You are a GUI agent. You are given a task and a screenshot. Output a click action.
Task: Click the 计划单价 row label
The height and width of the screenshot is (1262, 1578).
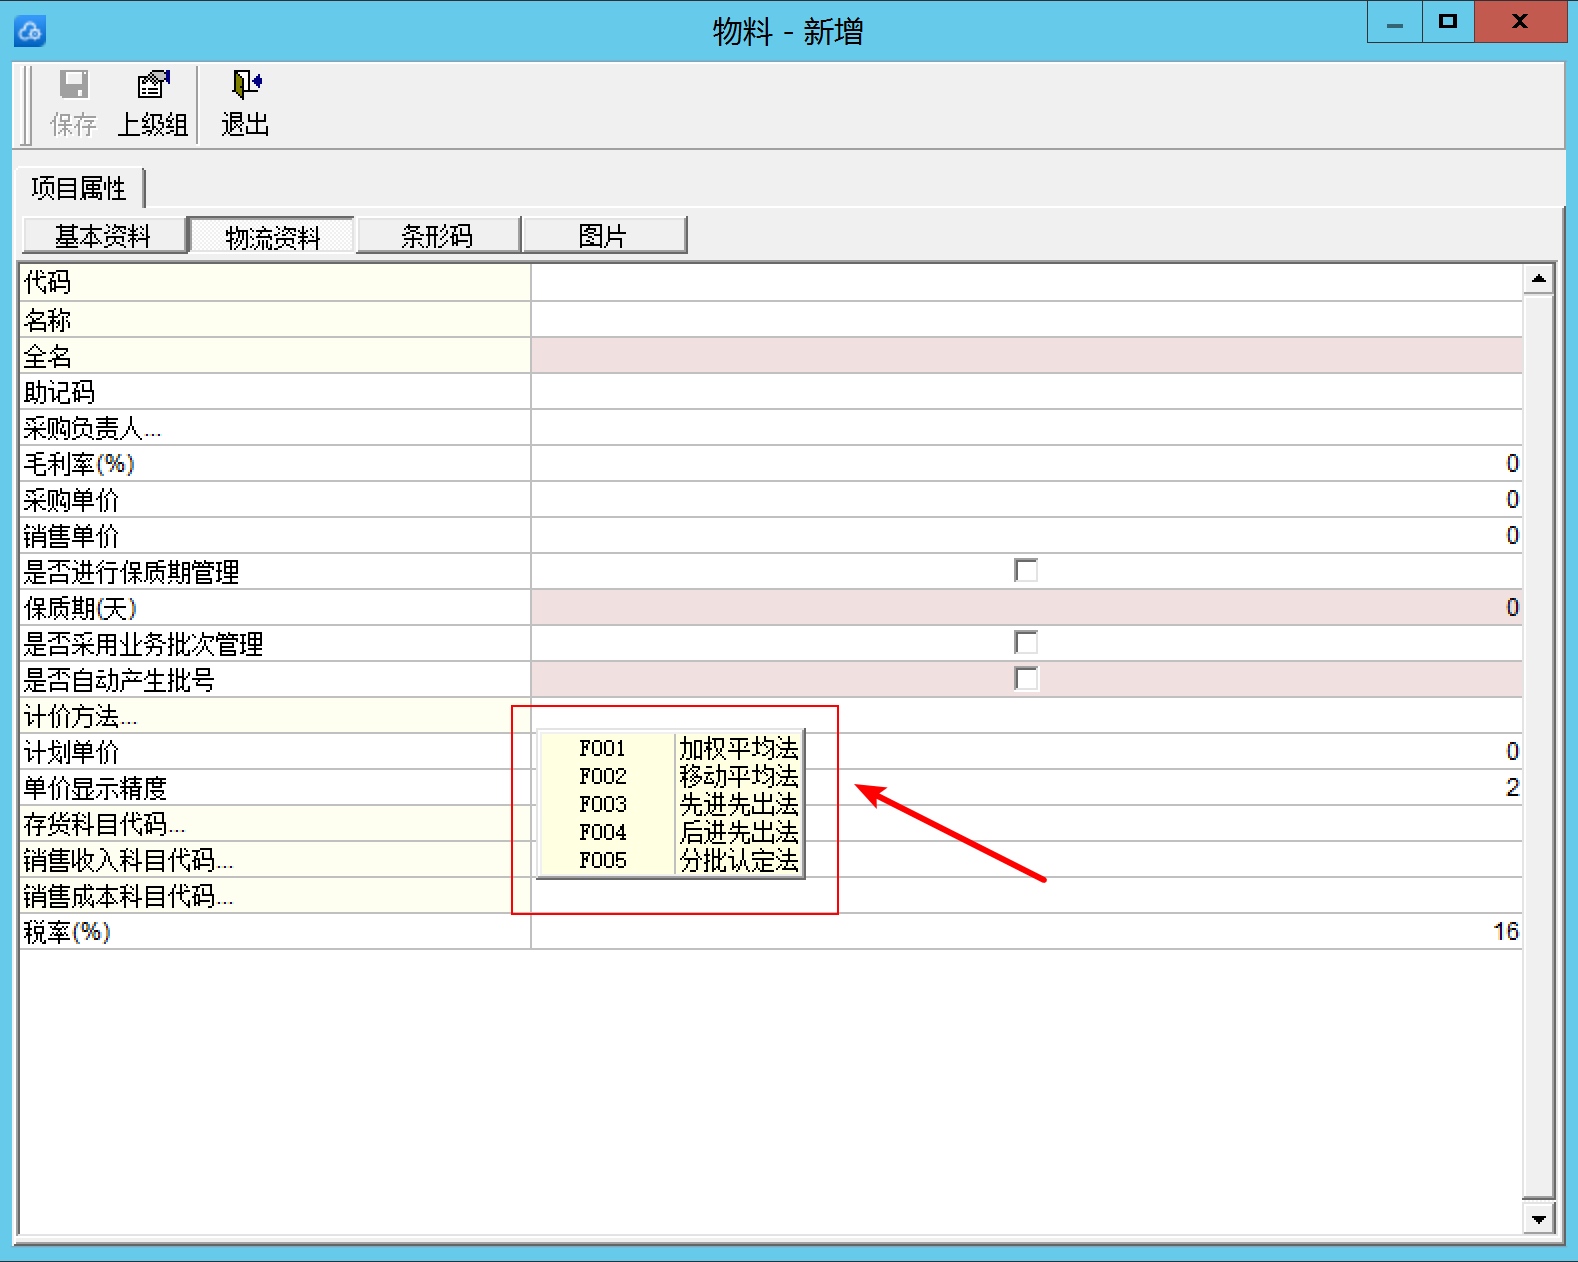[71, 752]
